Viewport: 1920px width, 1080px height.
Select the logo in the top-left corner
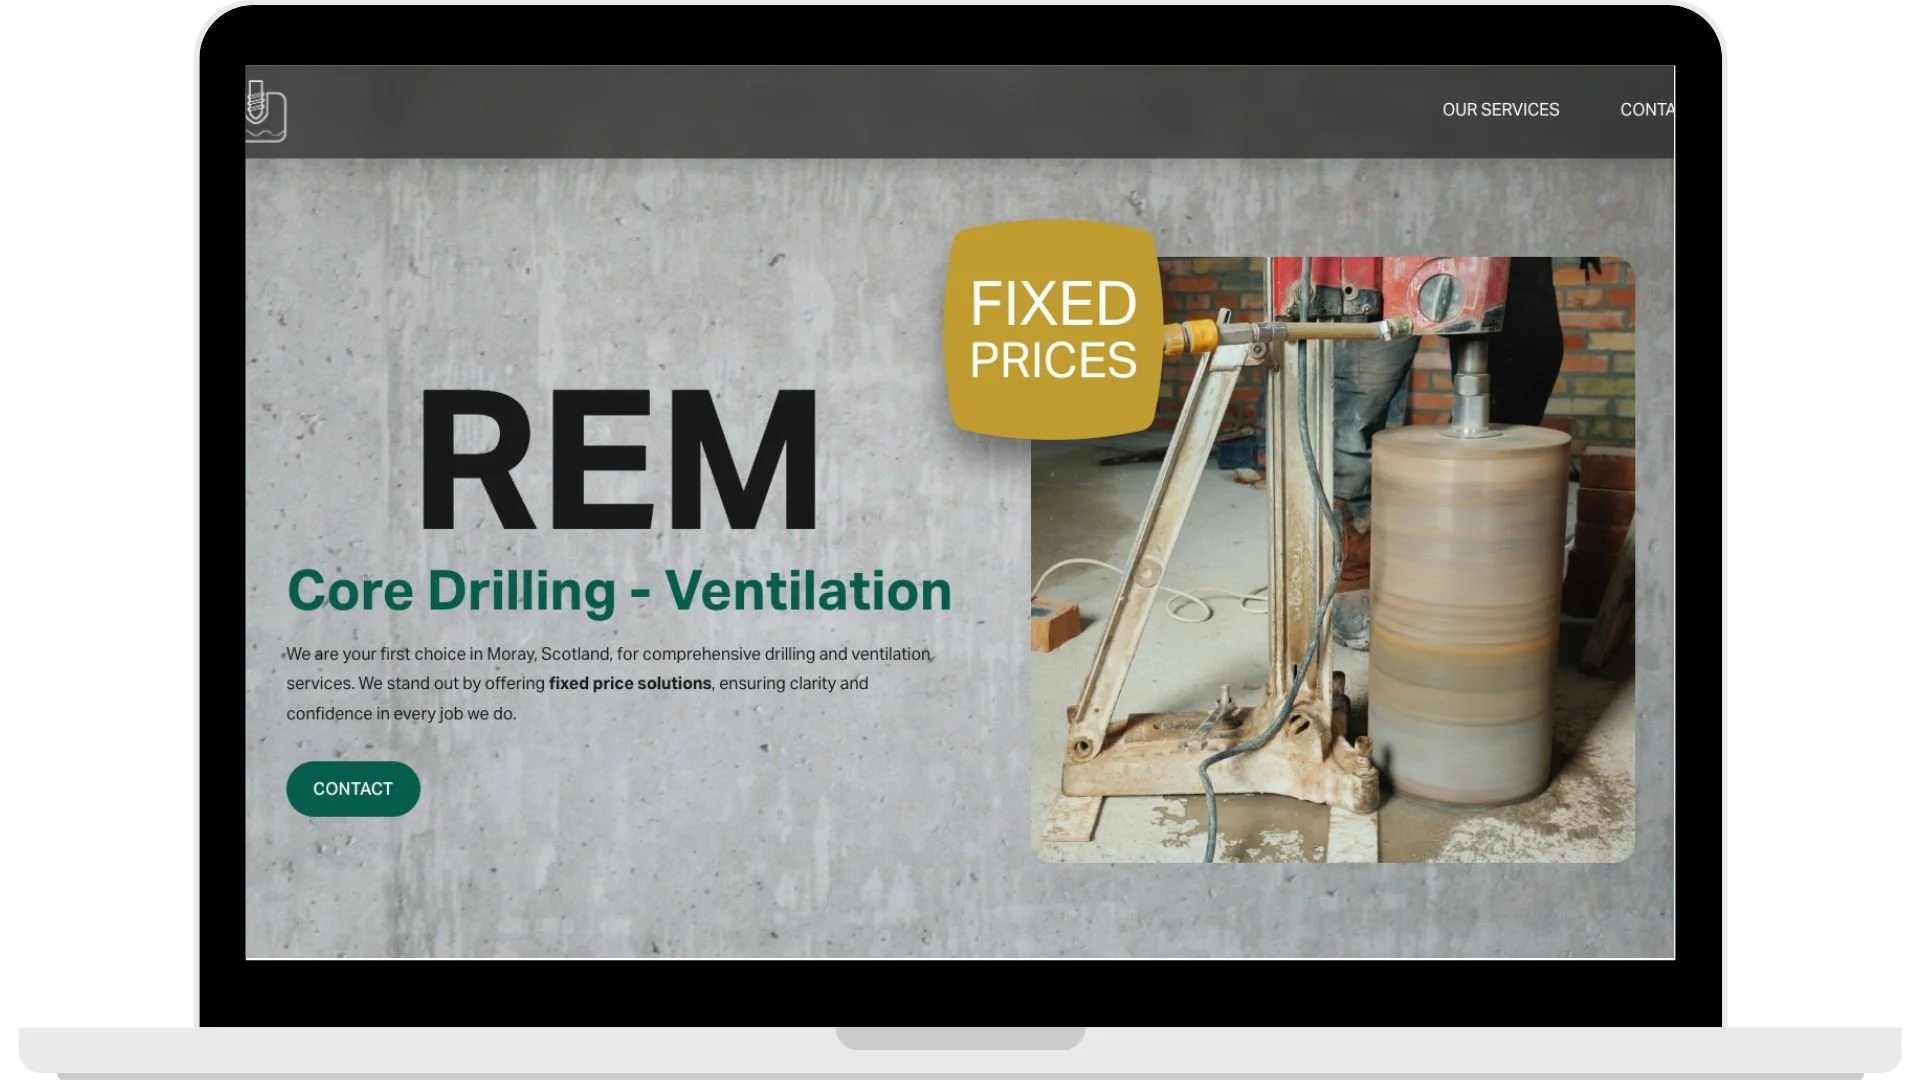[265, 113]
